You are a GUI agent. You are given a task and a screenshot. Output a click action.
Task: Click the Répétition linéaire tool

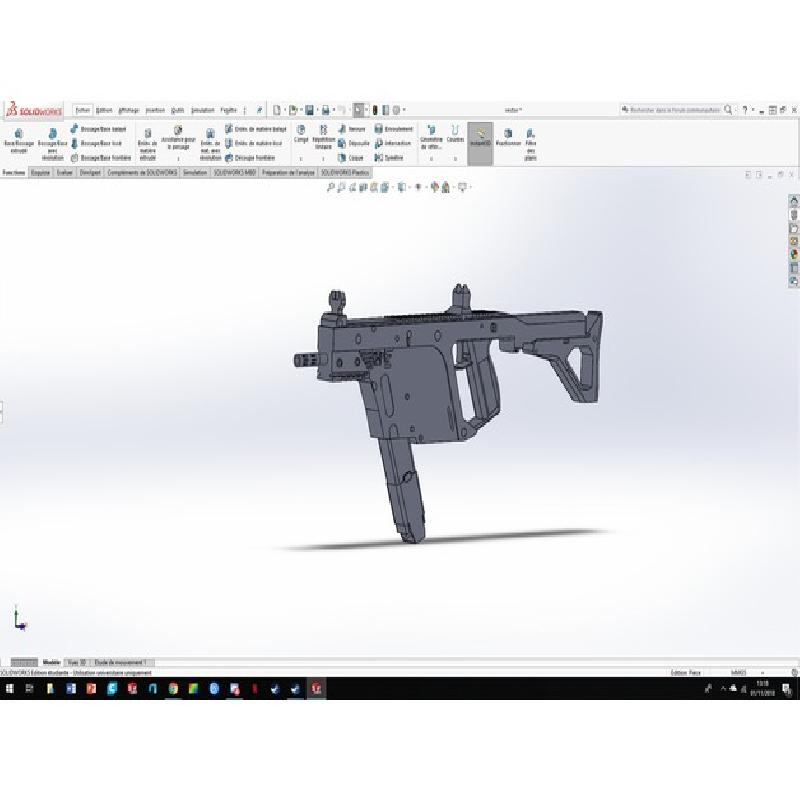tap(323, 136)
